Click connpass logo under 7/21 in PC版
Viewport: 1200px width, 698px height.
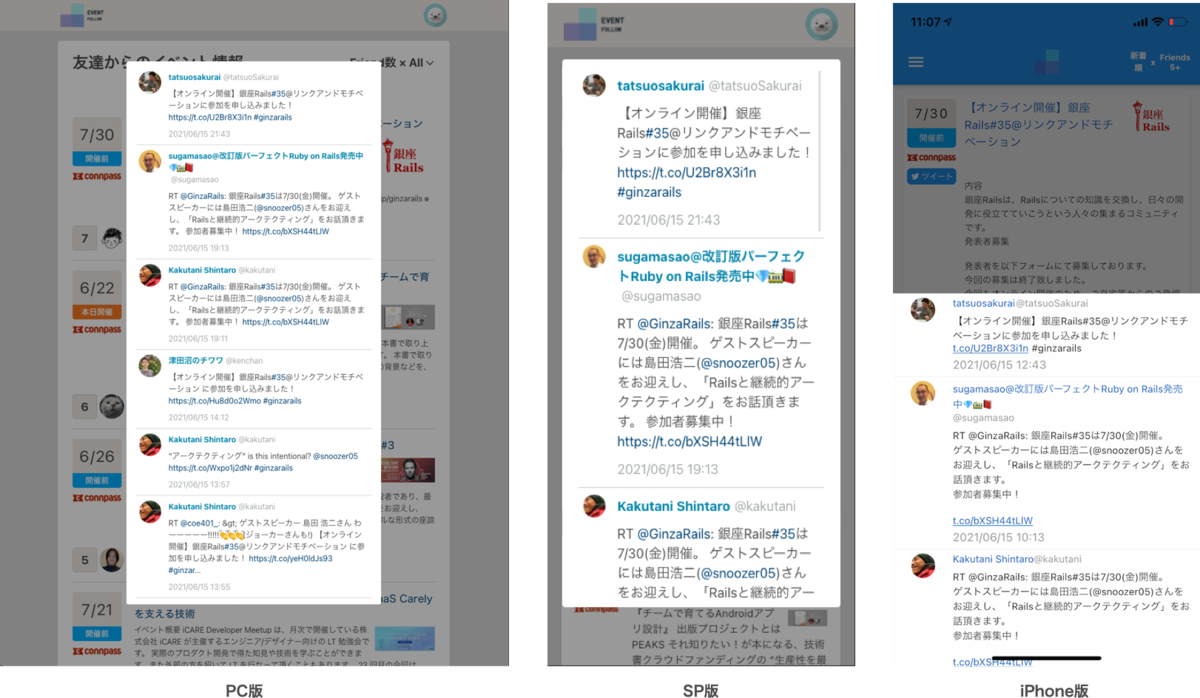(97, 653)
